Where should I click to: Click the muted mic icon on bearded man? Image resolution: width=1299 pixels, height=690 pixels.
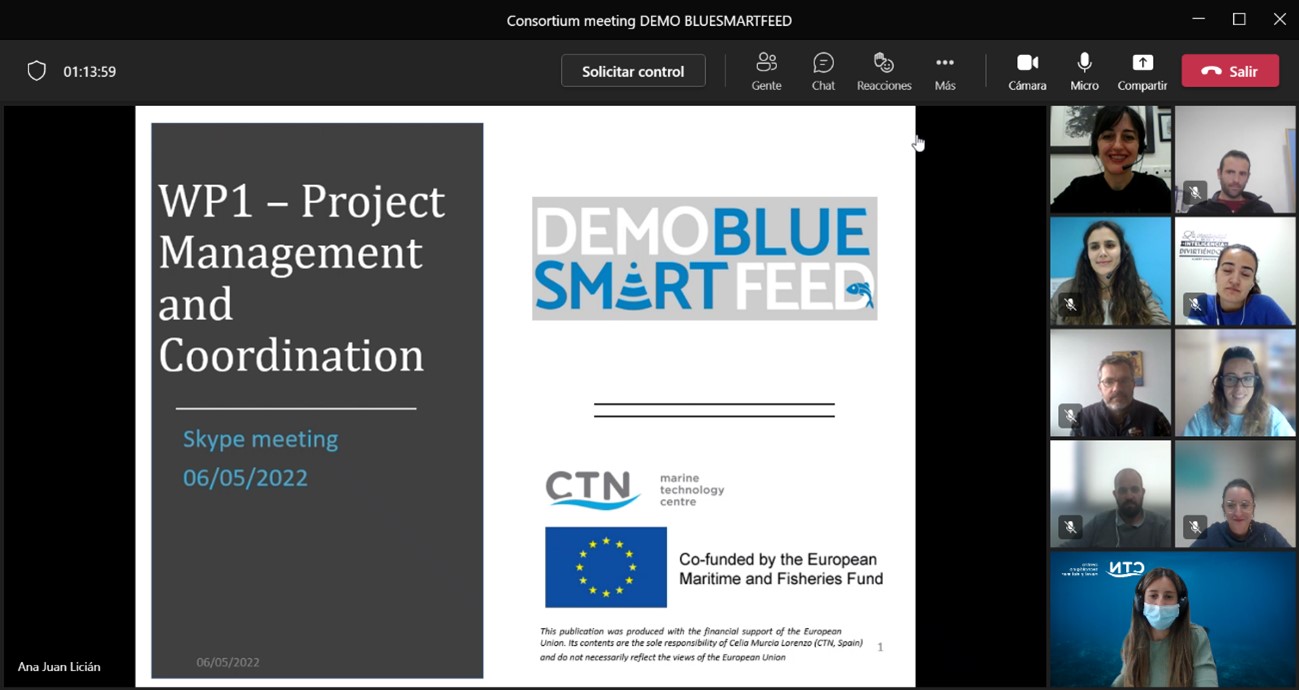(1070, 526)
